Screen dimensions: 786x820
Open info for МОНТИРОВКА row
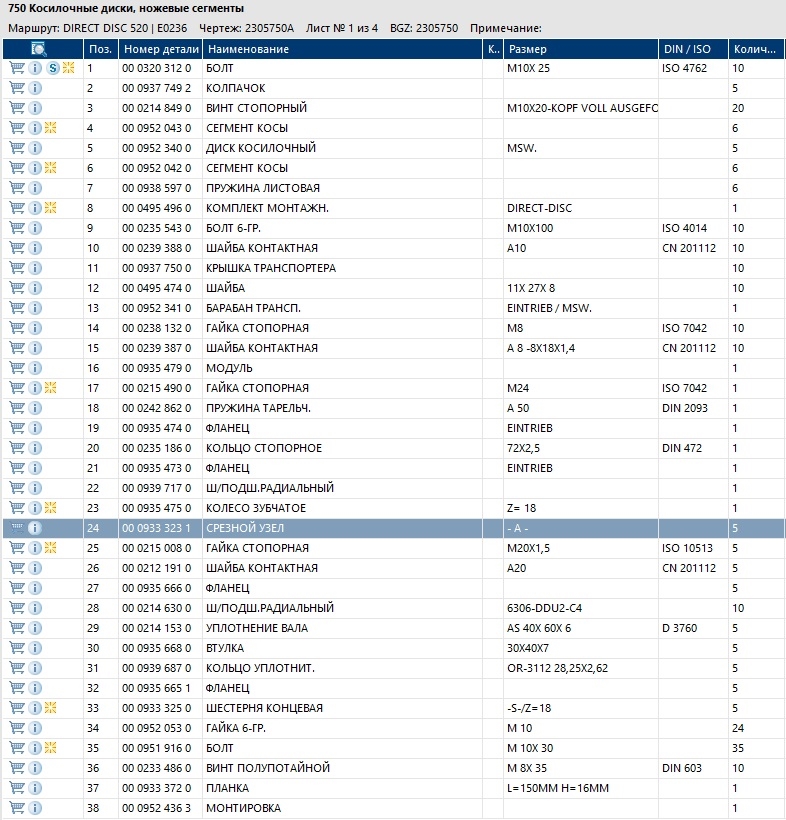pos(35,808)
